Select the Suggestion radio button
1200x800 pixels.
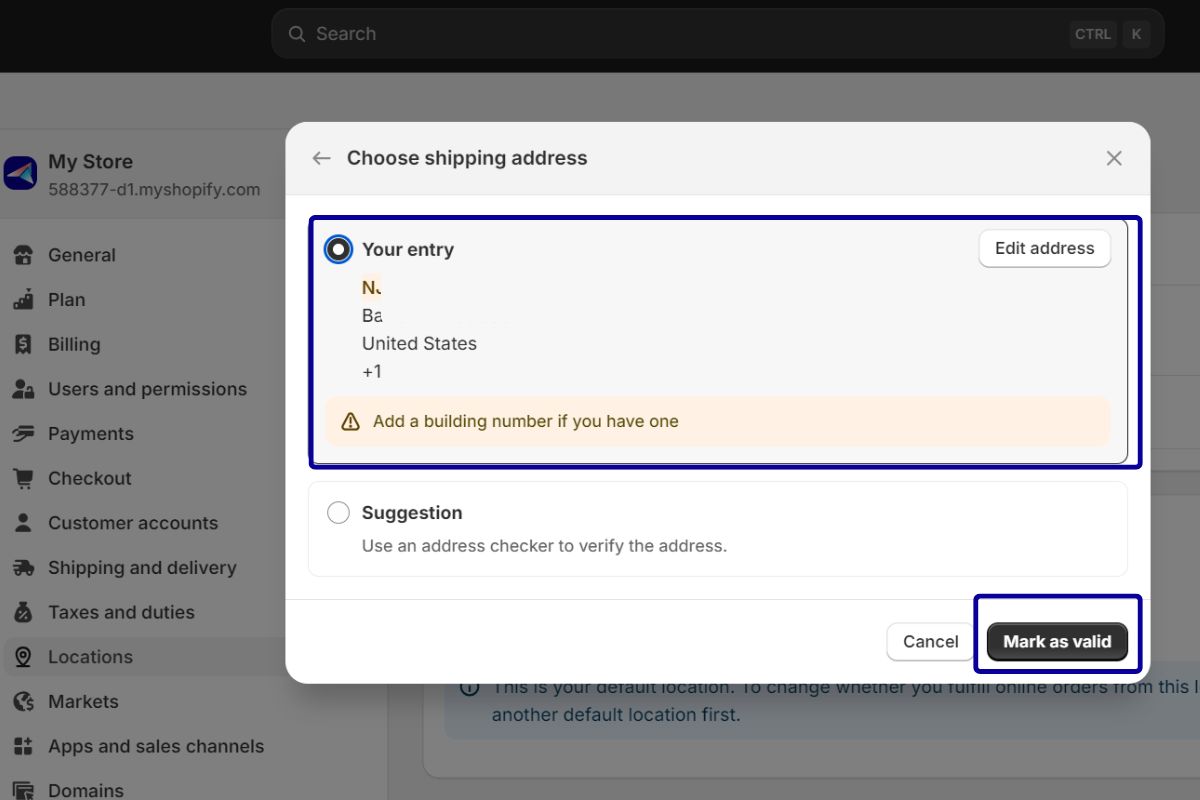(339, 513)
